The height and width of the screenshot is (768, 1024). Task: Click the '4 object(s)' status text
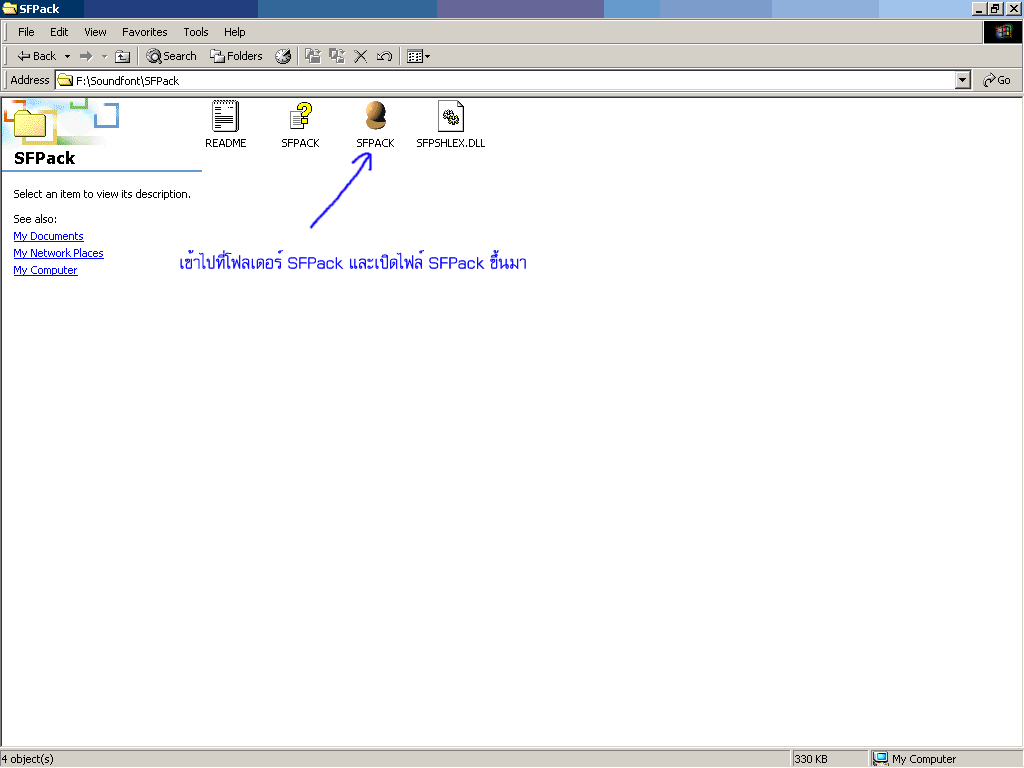[27, 759]
